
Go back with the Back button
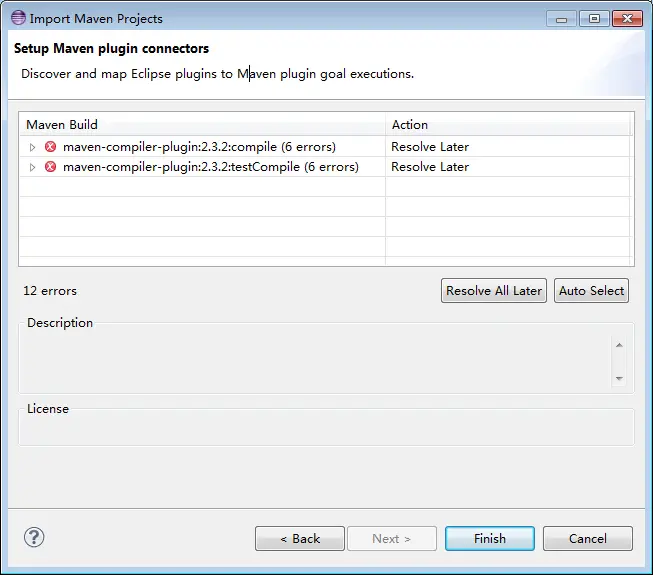(x=300, y=538)
